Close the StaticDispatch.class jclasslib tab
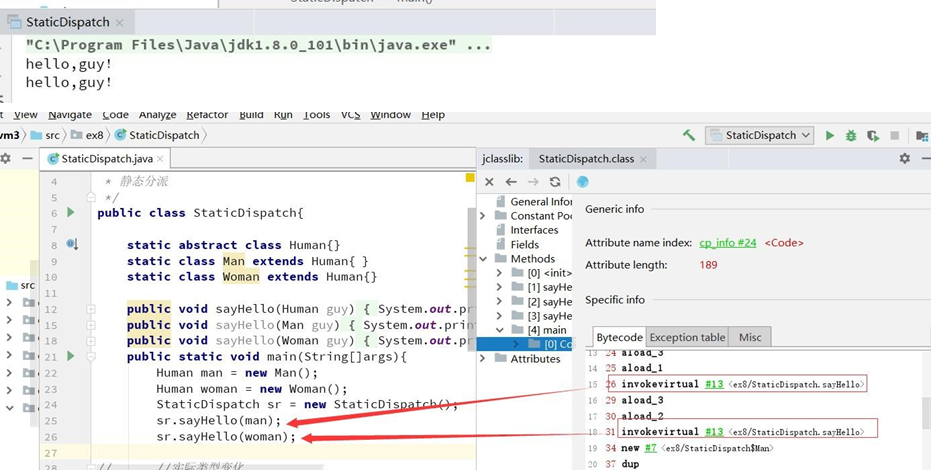The height and width of the screenshot is (470, 931). tap(644, 159)
